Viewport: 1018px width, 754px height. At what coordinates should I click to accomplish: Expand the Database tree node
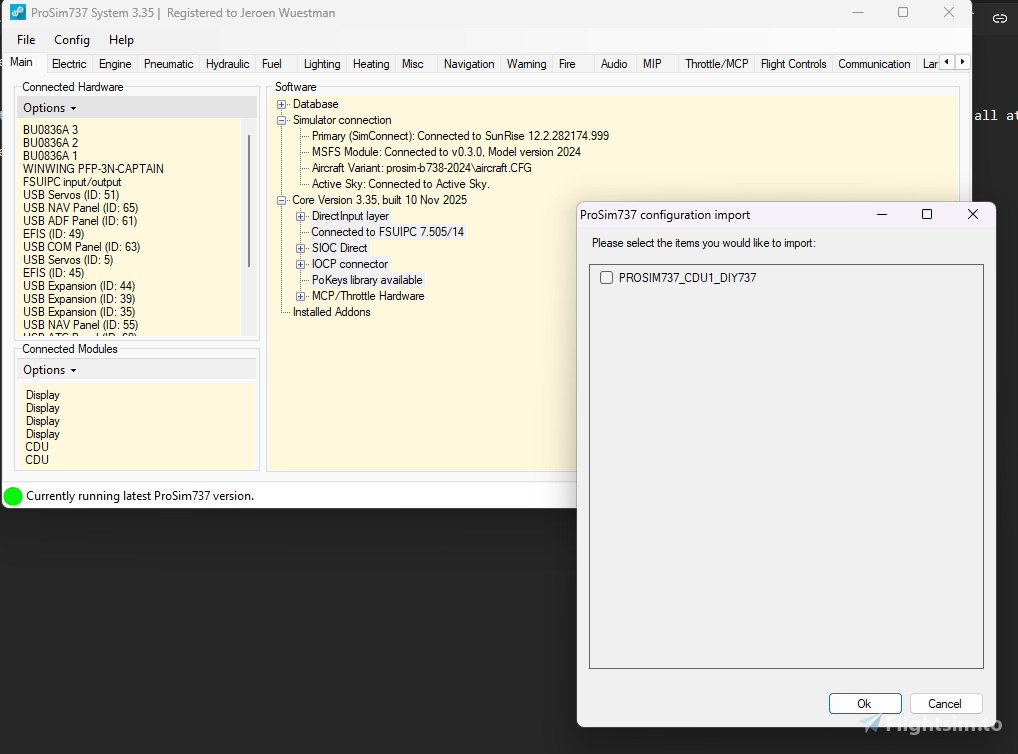[x=281, y=104]
